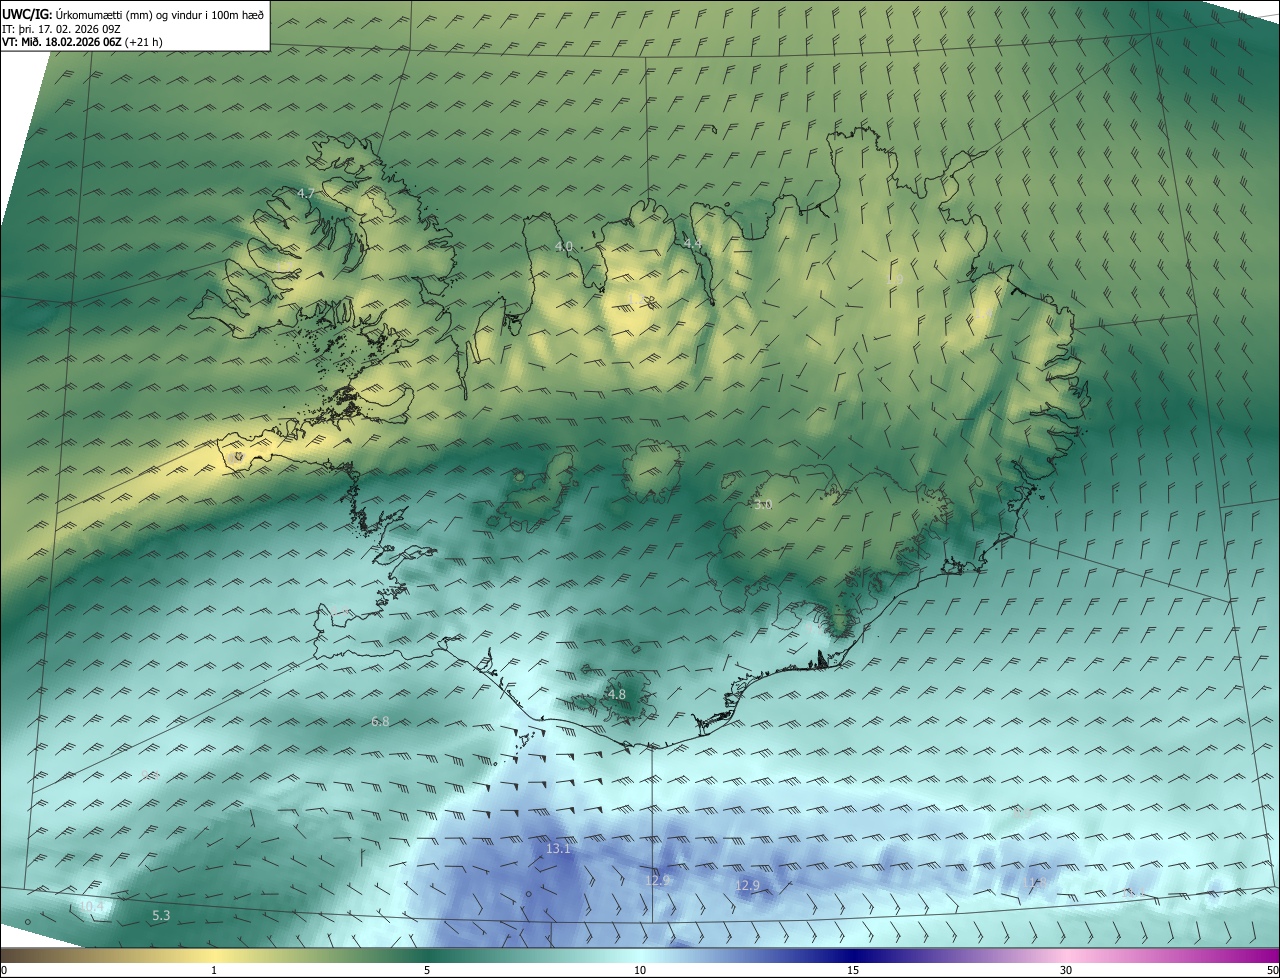The width and height of the screenshot is (1280, 978).
Task: Click the 4.0 value label on the map
Action: pos(564,246)
